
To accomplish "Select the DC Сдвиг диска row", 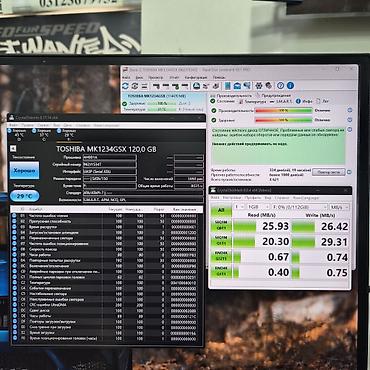I will [x=107, y=311].
